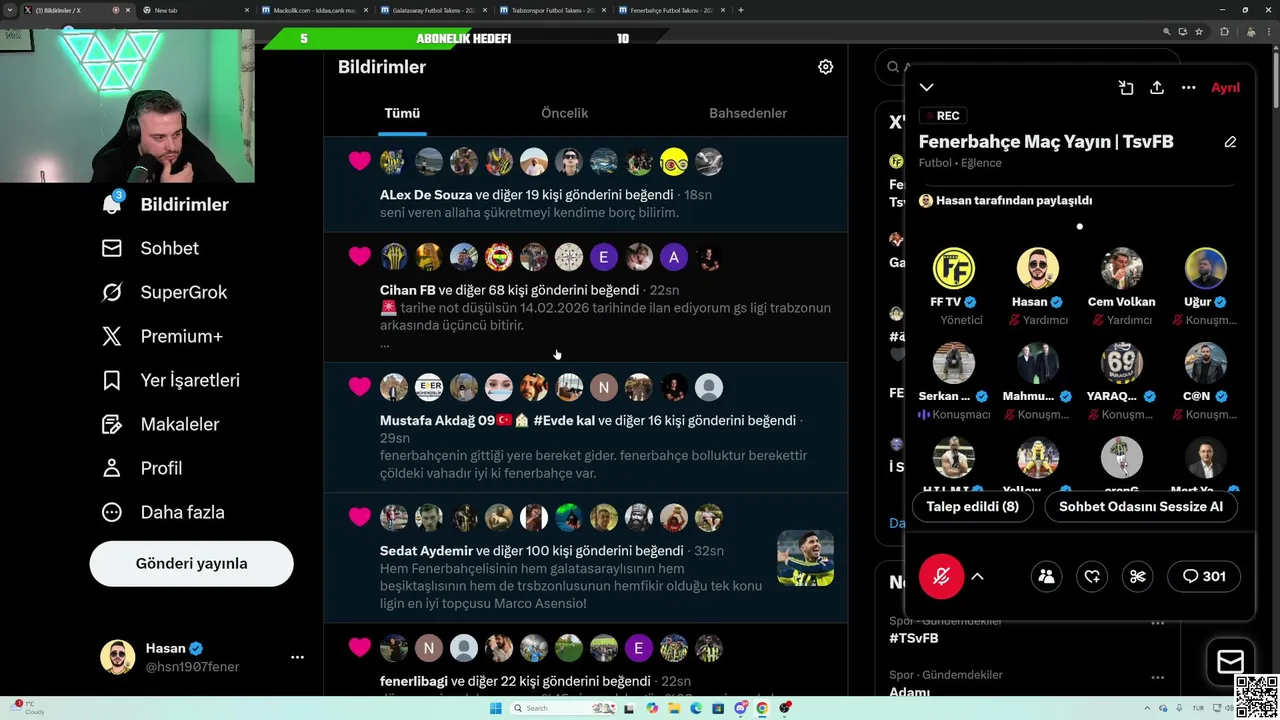
Task: Open Space comments 301 button
Action: 1204,576
